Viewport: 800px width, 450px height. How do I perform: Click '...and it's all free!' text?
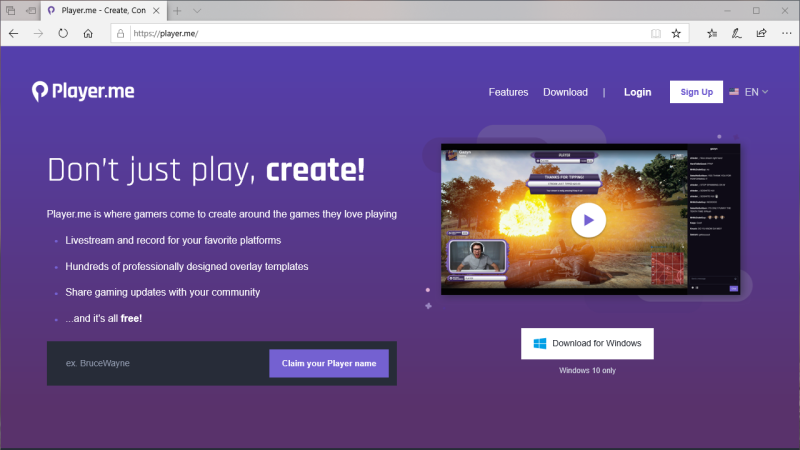click(104, 318)
